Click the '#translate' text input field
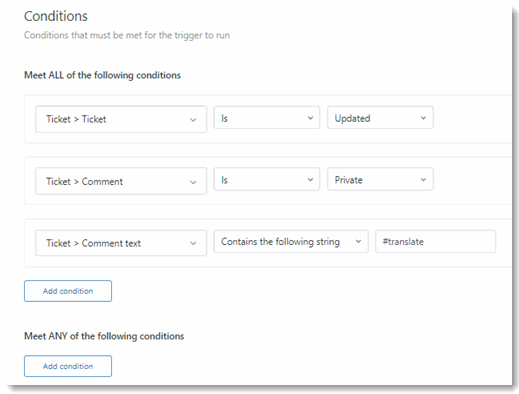The width and height of the screenshot is (519, 394). click(435, 241)
